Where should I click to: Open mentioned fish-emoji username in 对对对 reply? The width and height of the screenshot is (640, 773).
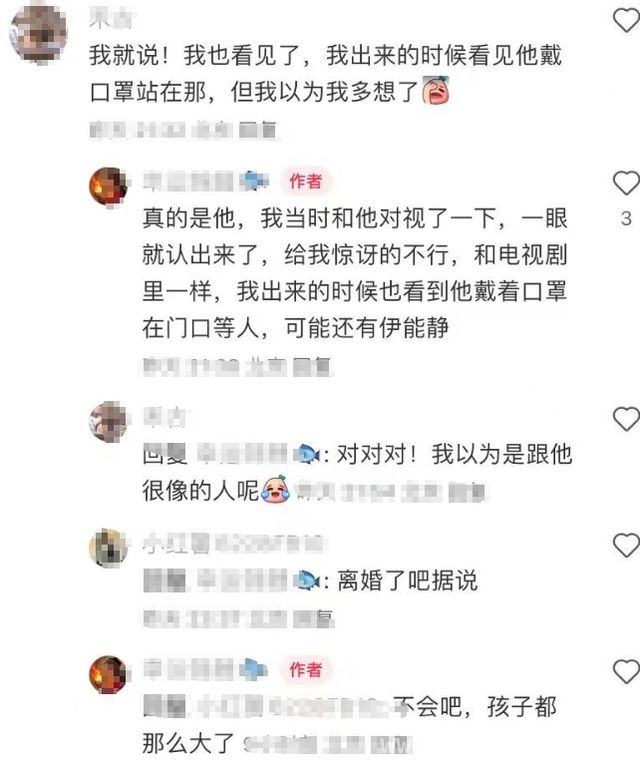[x=259, y=454]
